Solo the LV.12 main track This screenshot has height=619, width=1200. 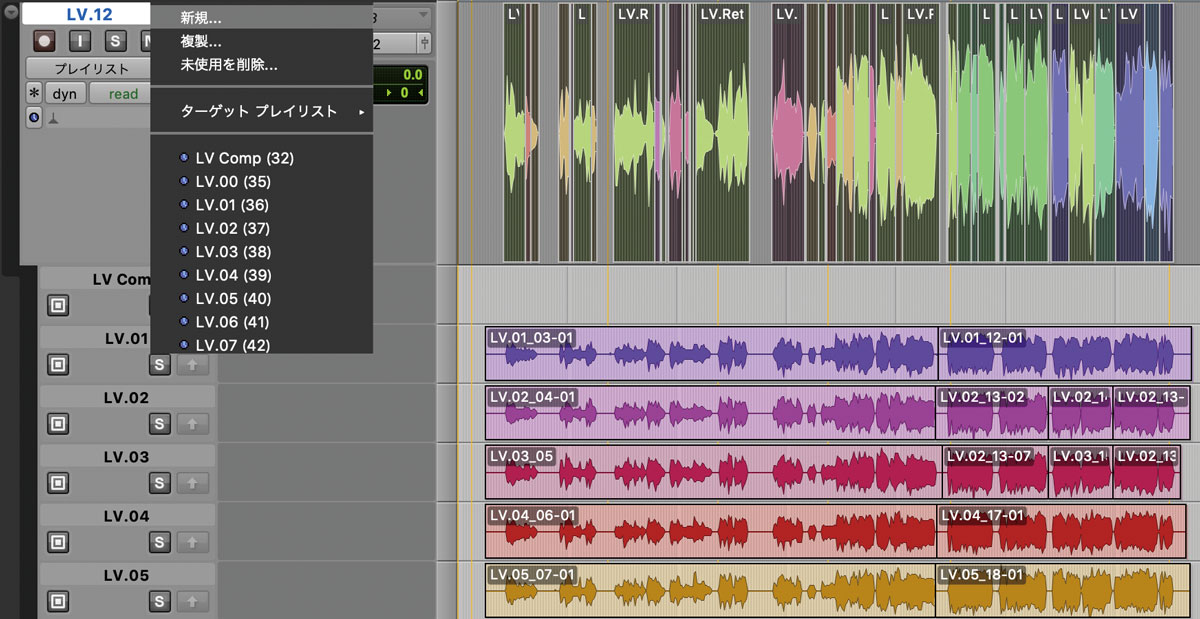(115, 42)
